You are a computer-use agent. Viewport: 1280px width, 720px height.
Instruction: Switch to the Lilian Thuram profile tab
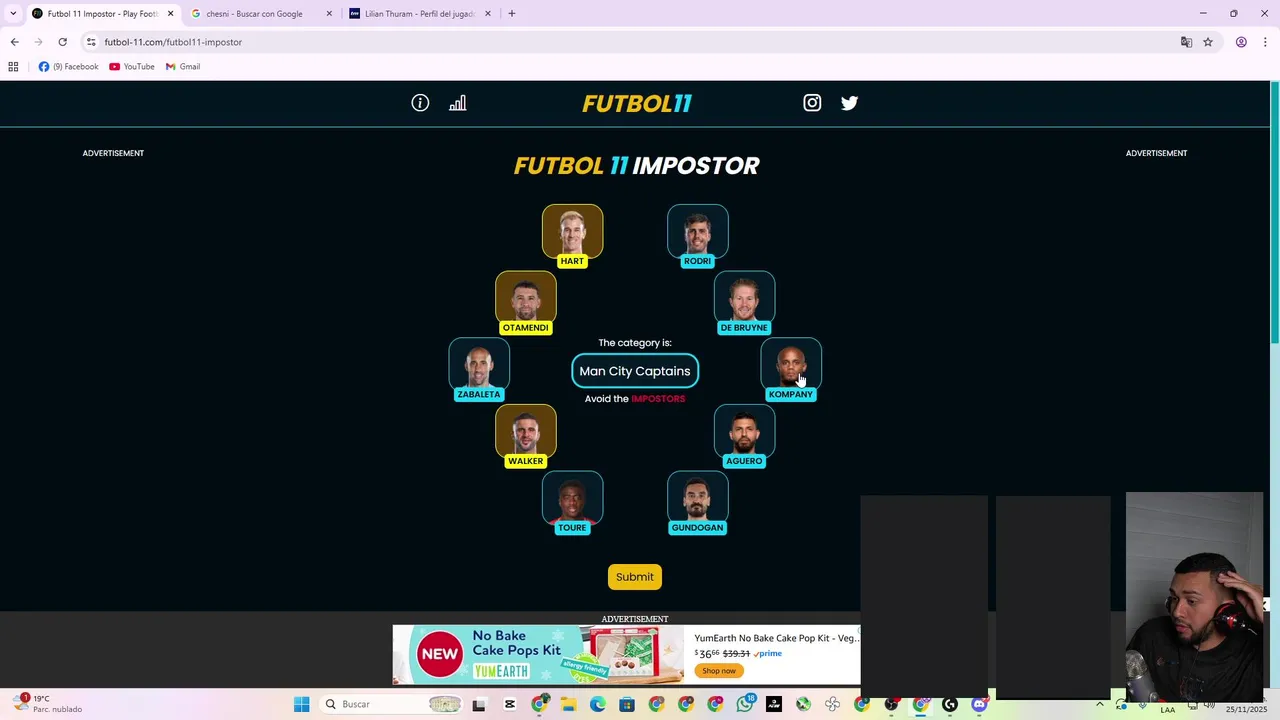[x=418, y=14]
